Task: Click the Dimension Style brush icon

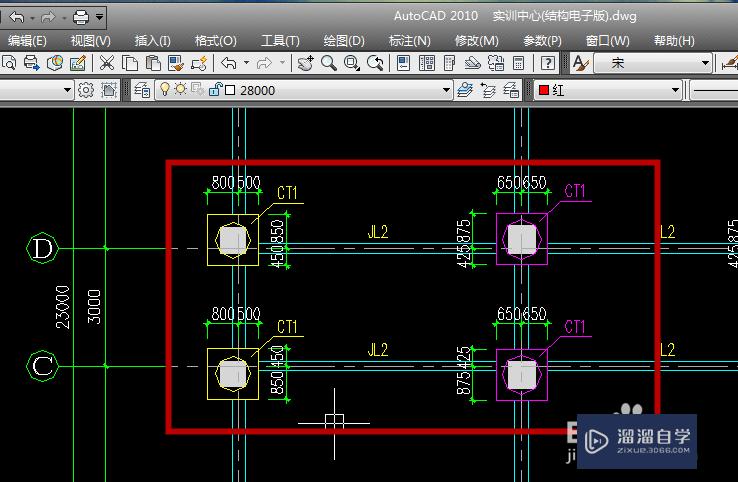Action: coord(730,63)
